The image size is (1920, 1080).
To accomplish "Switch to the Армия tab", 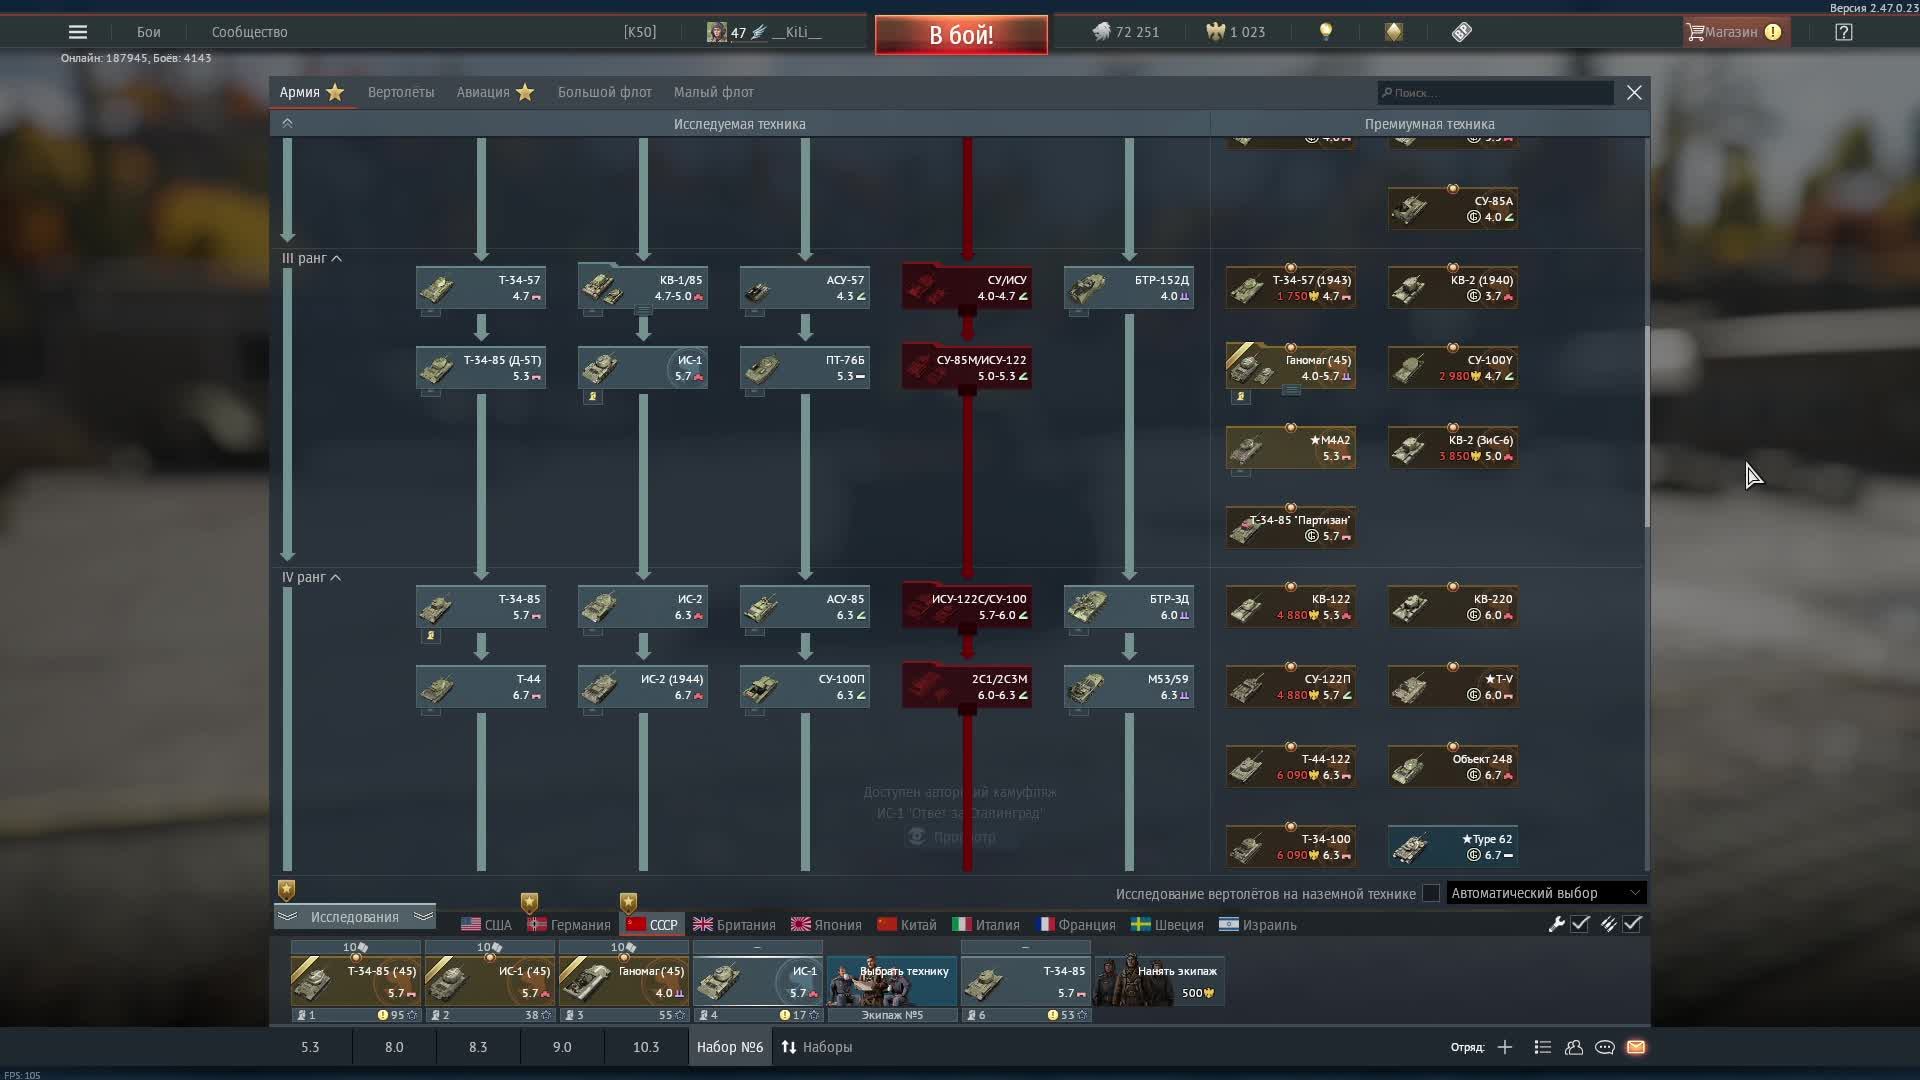I will click(x=311, y=92).
